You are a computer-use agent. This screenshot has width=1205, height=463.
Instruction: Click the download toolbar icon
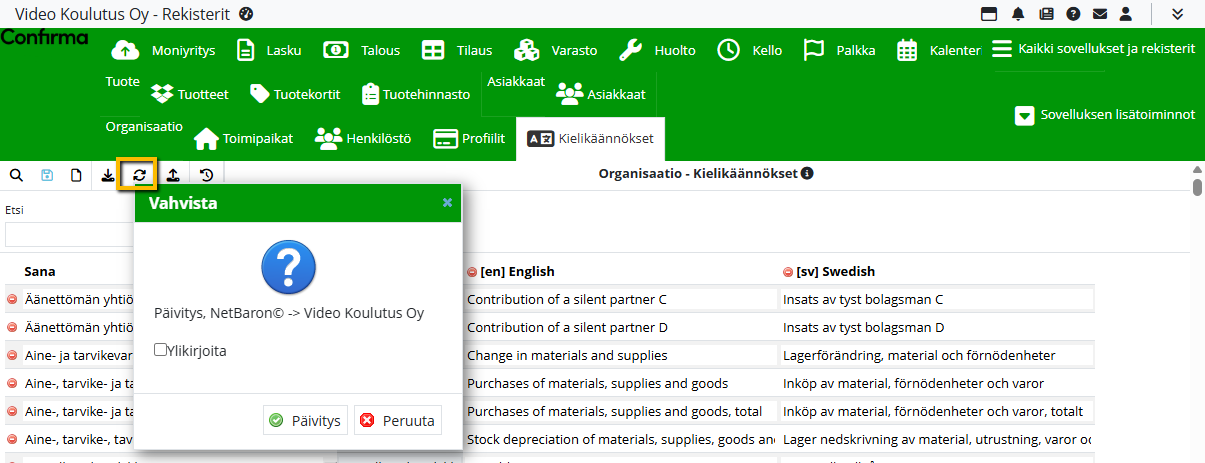coord(108,175)
